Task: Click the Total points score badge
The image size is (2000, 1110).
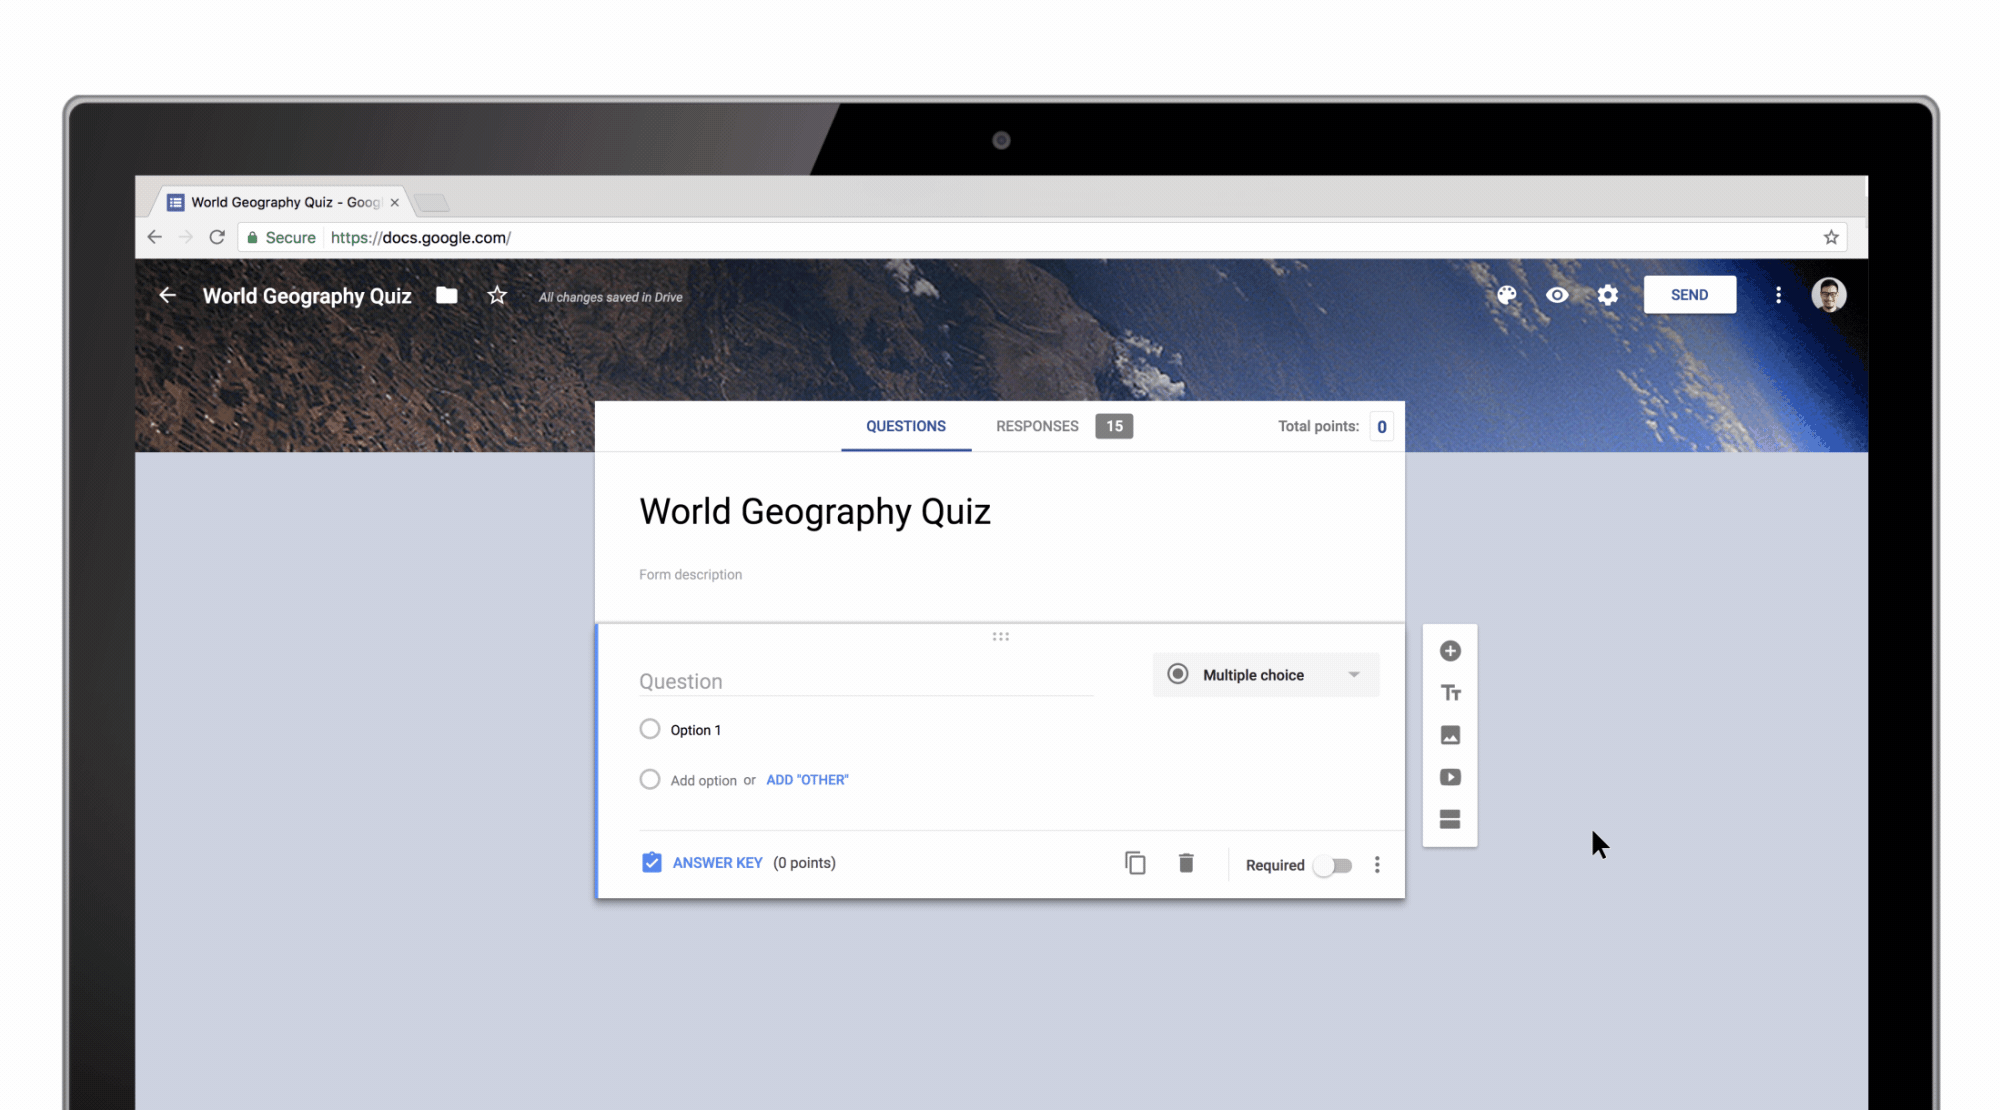Action: click(x=1381, y=425)
